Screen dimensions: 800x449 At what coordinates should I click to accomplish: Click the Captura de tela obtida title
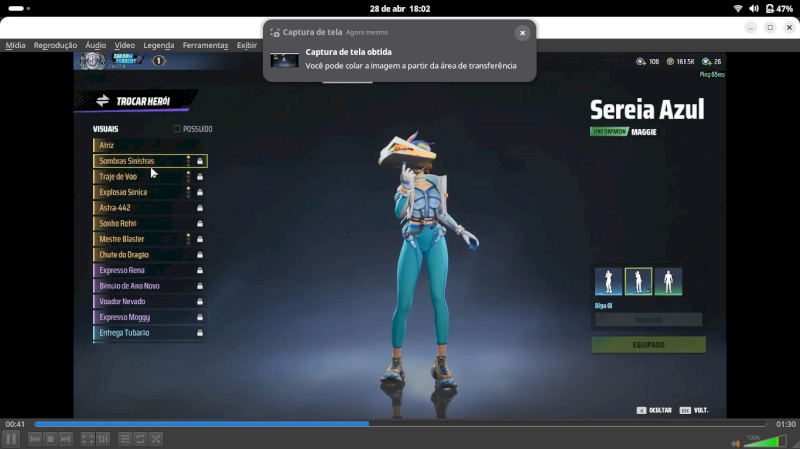coord(348,52)
